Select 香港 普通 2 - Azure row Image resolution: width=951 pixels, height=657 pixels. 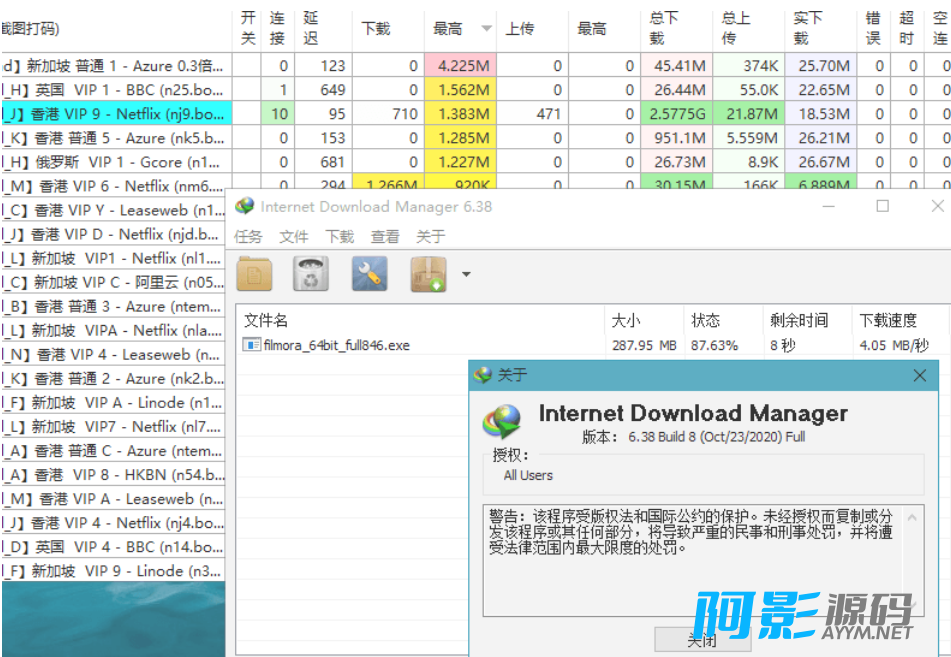(x=113, y=379)
